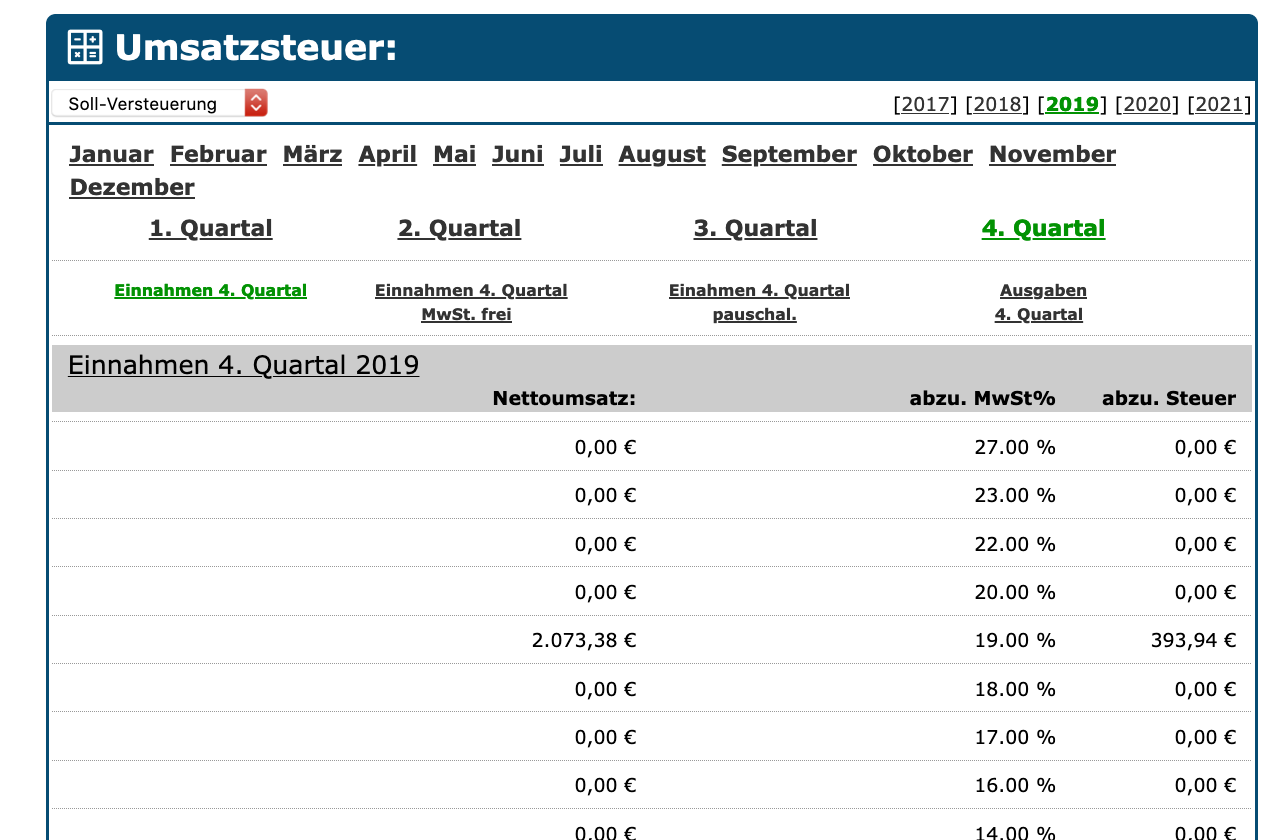This screenshot has height=840, width=1278.
Task: Click the Dezember month link
Action: coord(132,187)
